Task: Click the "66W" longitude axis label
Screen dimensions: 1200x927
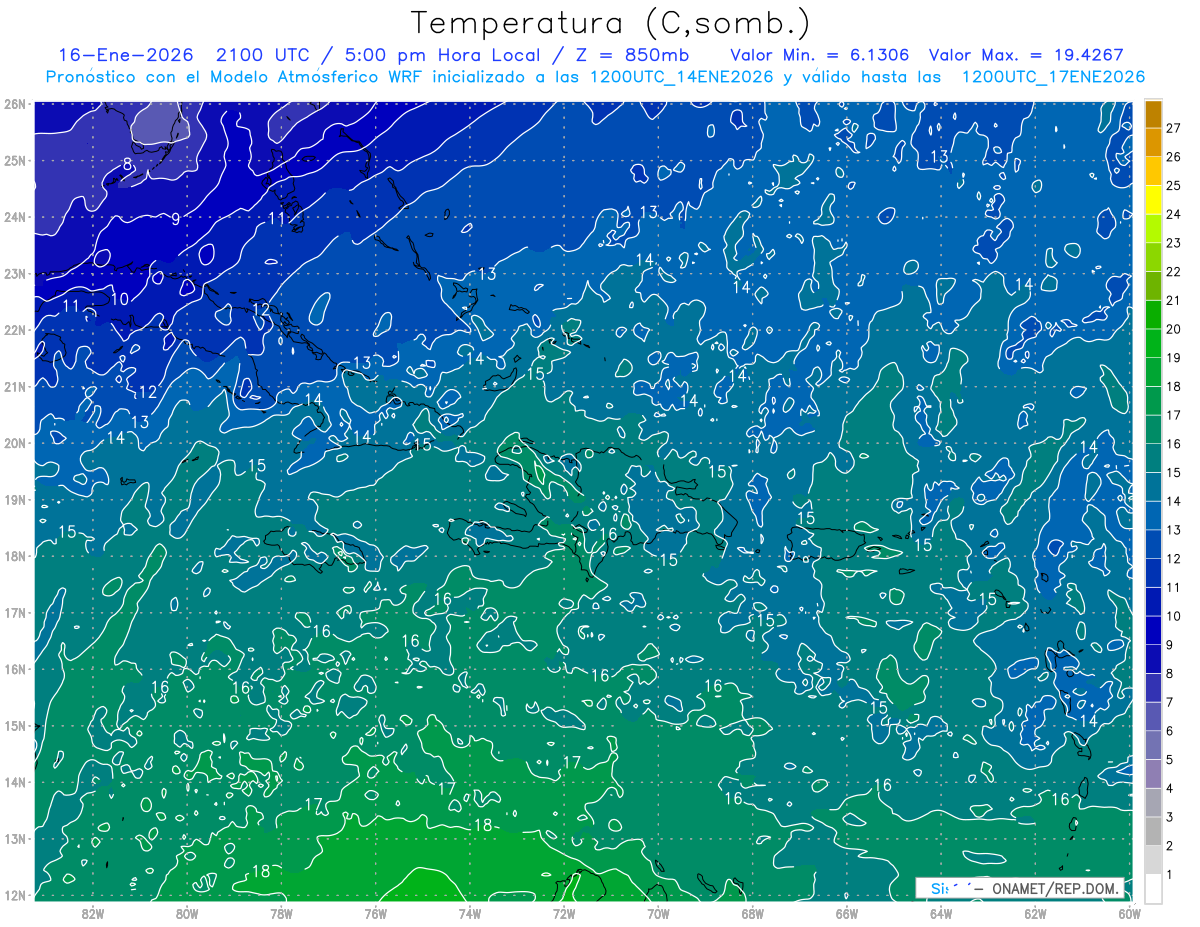Action: [846, 913]
